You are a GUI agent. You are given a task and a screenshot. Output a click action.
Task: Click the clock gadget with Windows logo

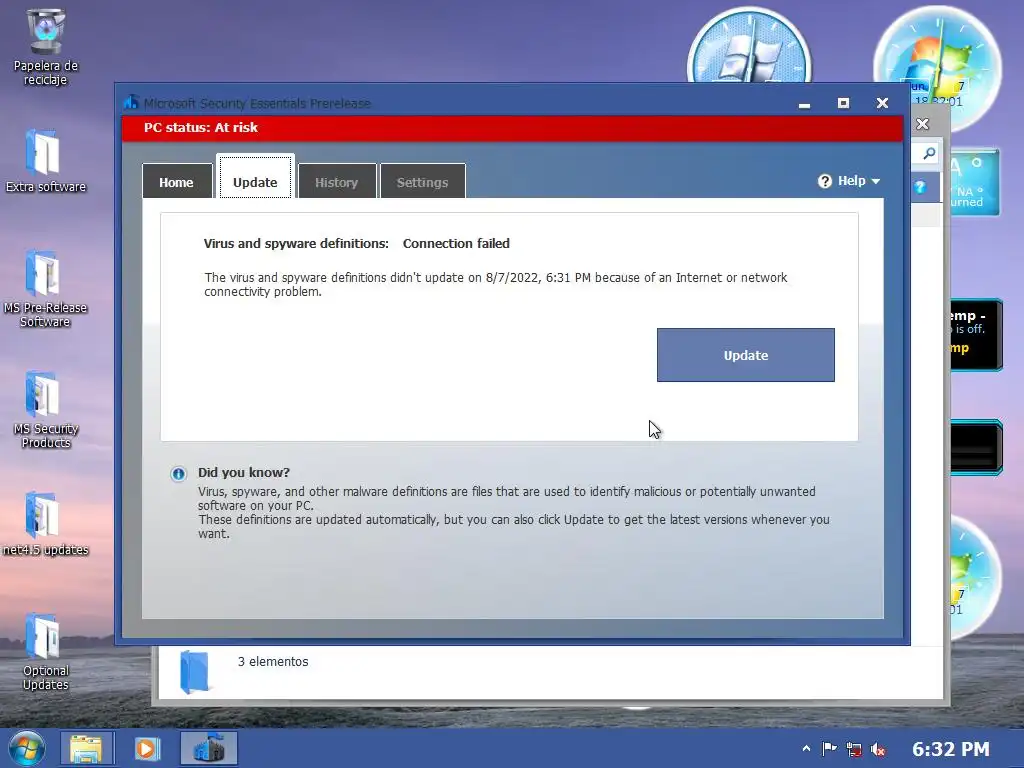click(x=749, y=47)
